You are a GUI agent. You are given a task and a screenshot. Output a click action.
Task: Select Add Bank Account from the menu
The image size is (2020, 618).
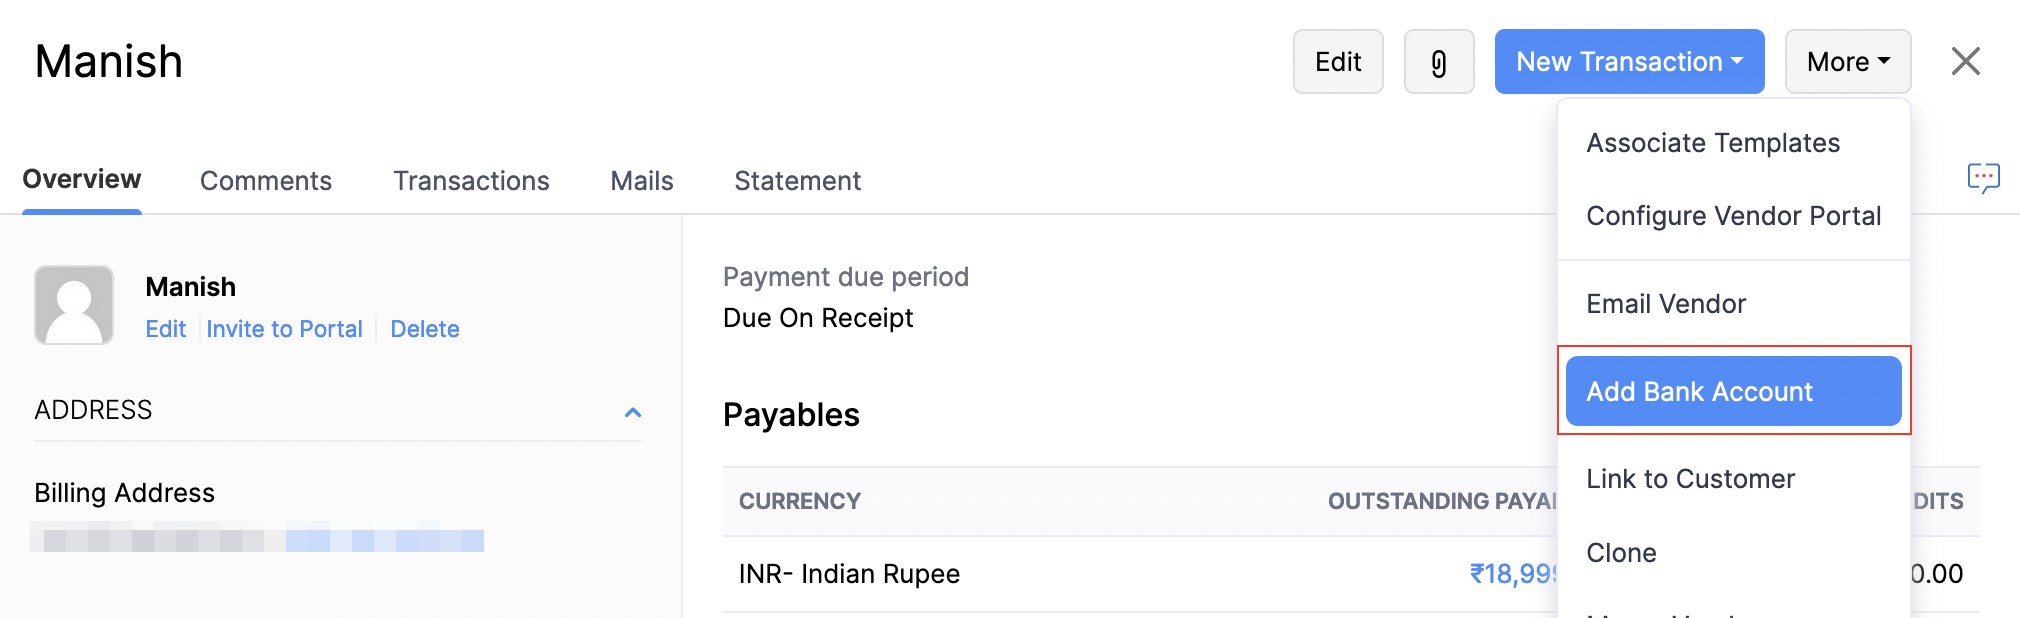point(1699,391)
